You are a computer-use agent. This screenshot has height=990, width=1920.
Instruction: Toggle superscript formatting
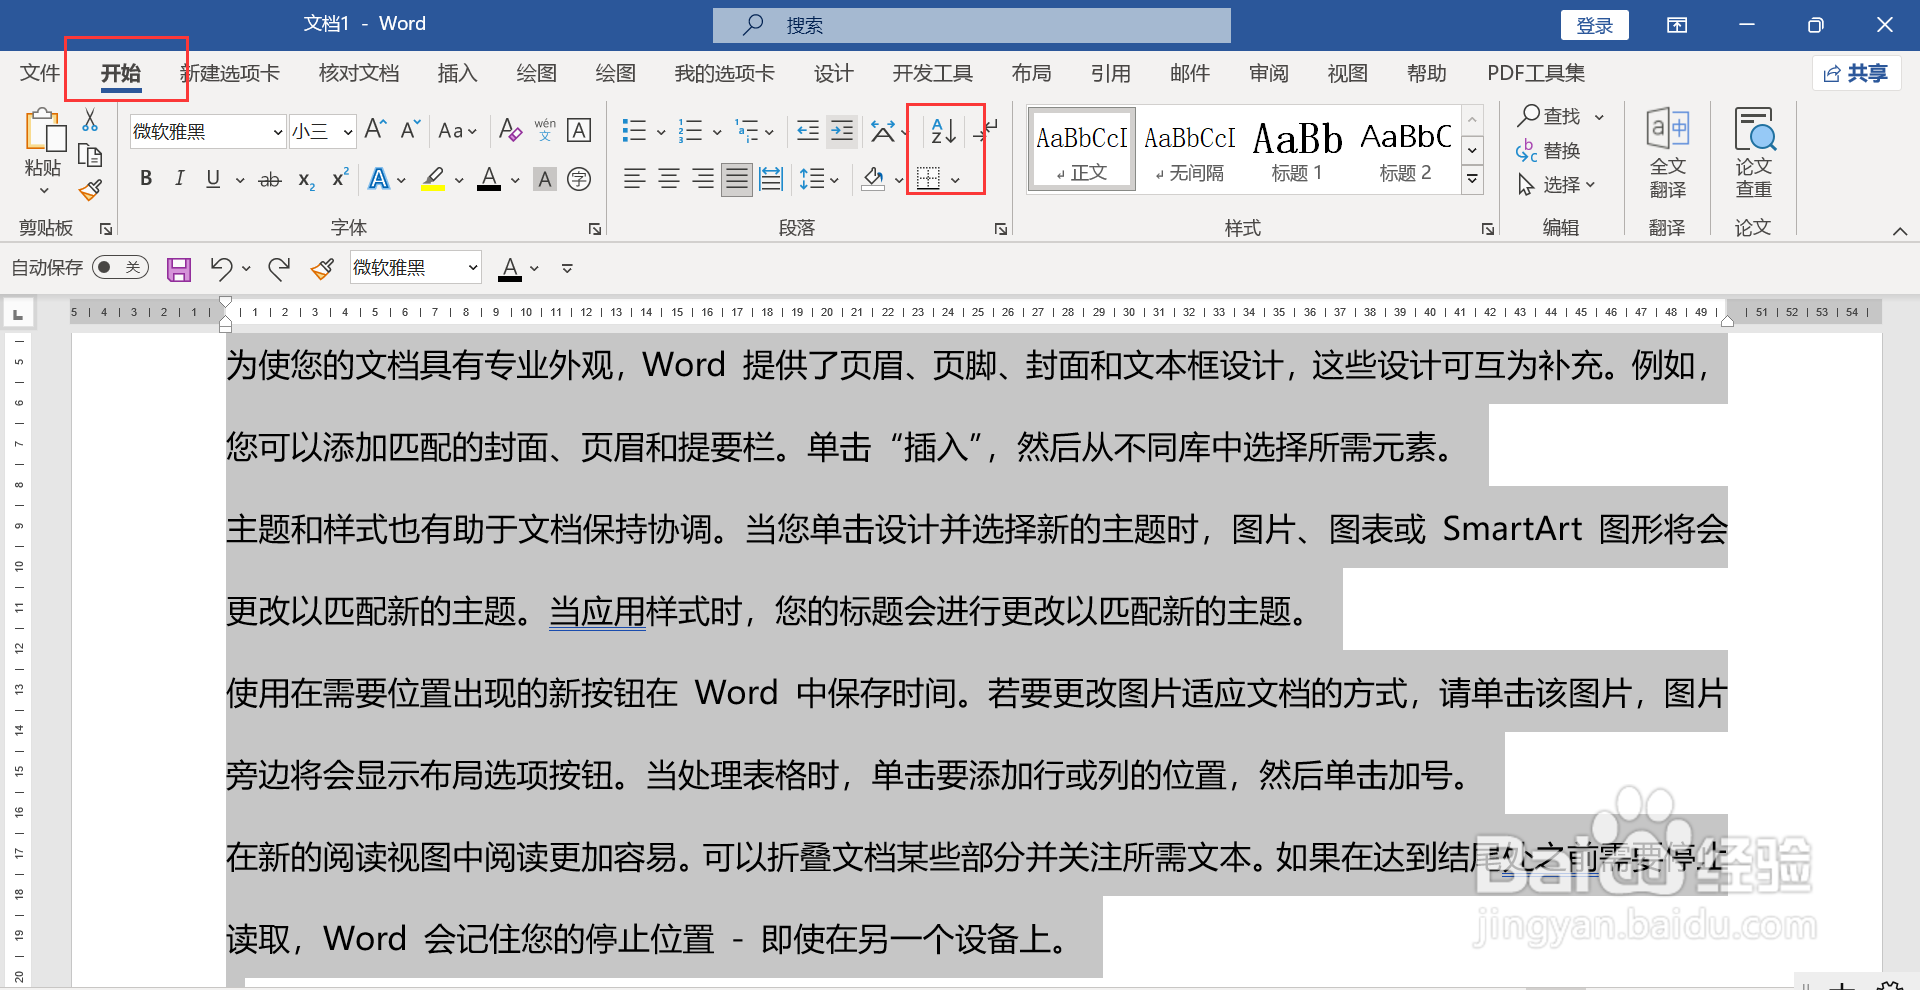340,178
